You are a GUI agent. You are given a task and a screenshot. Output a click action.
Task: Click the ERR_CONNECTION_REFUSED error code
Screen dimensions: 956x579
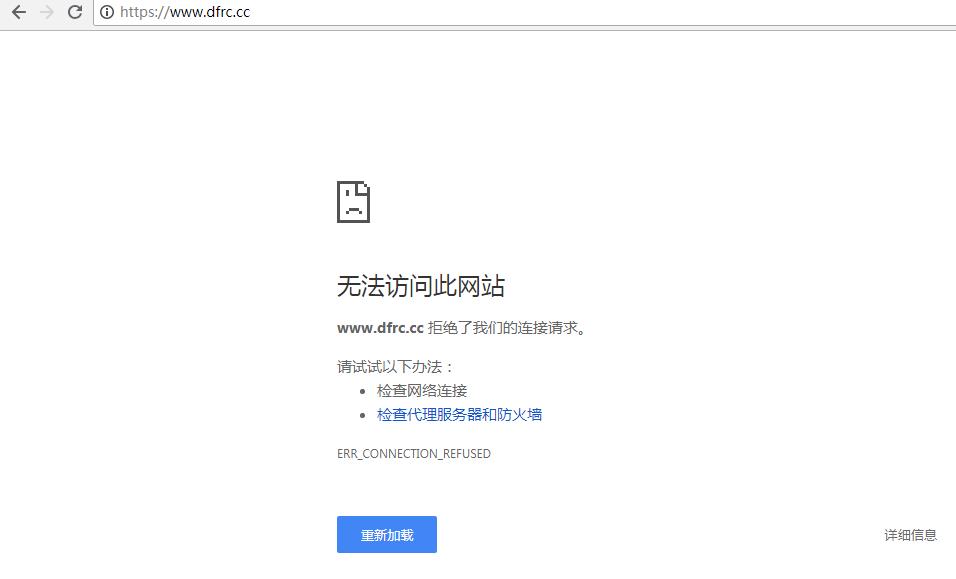pos(413,453)
